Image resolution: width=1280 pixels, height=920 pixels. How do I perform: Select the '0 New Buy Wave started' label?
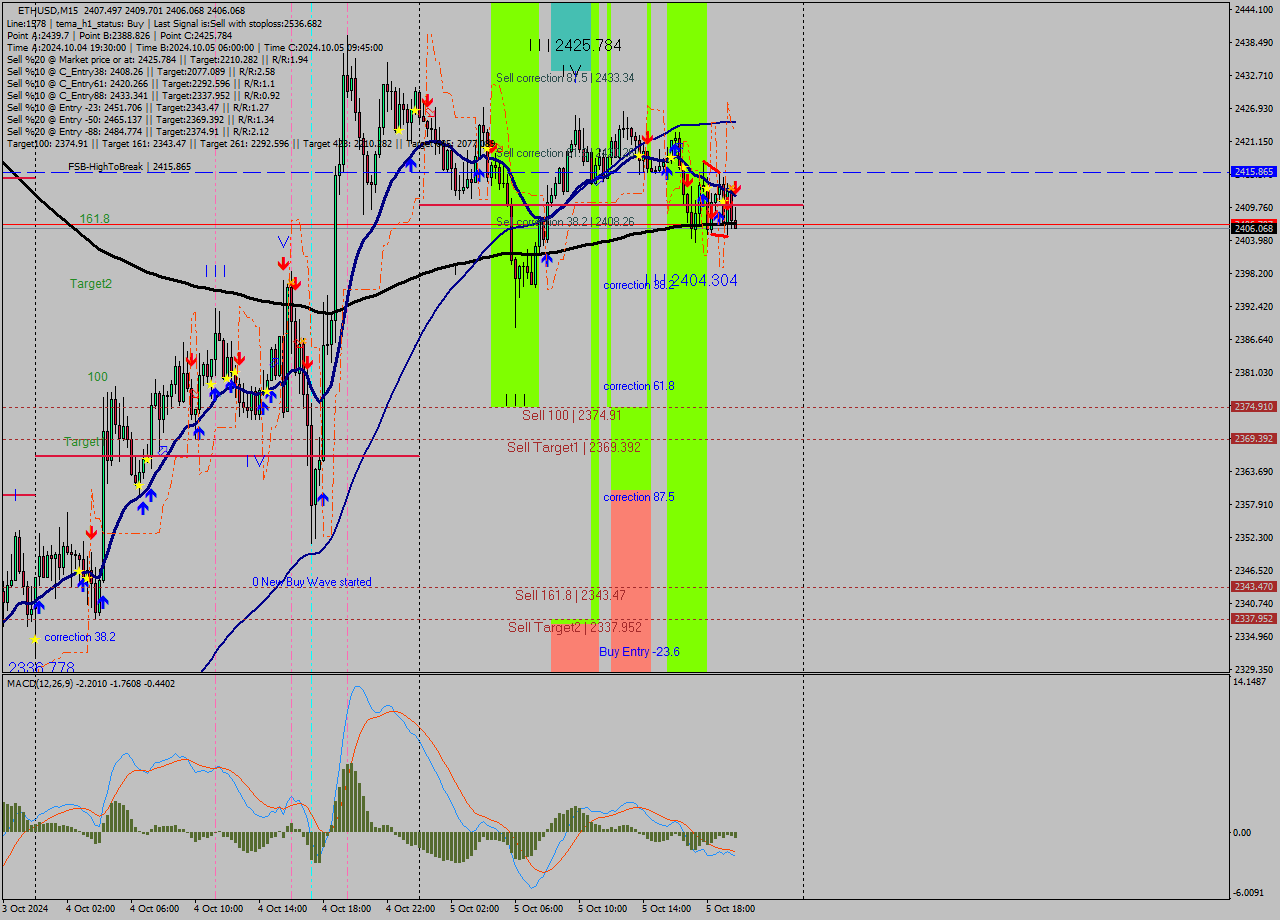311,582
